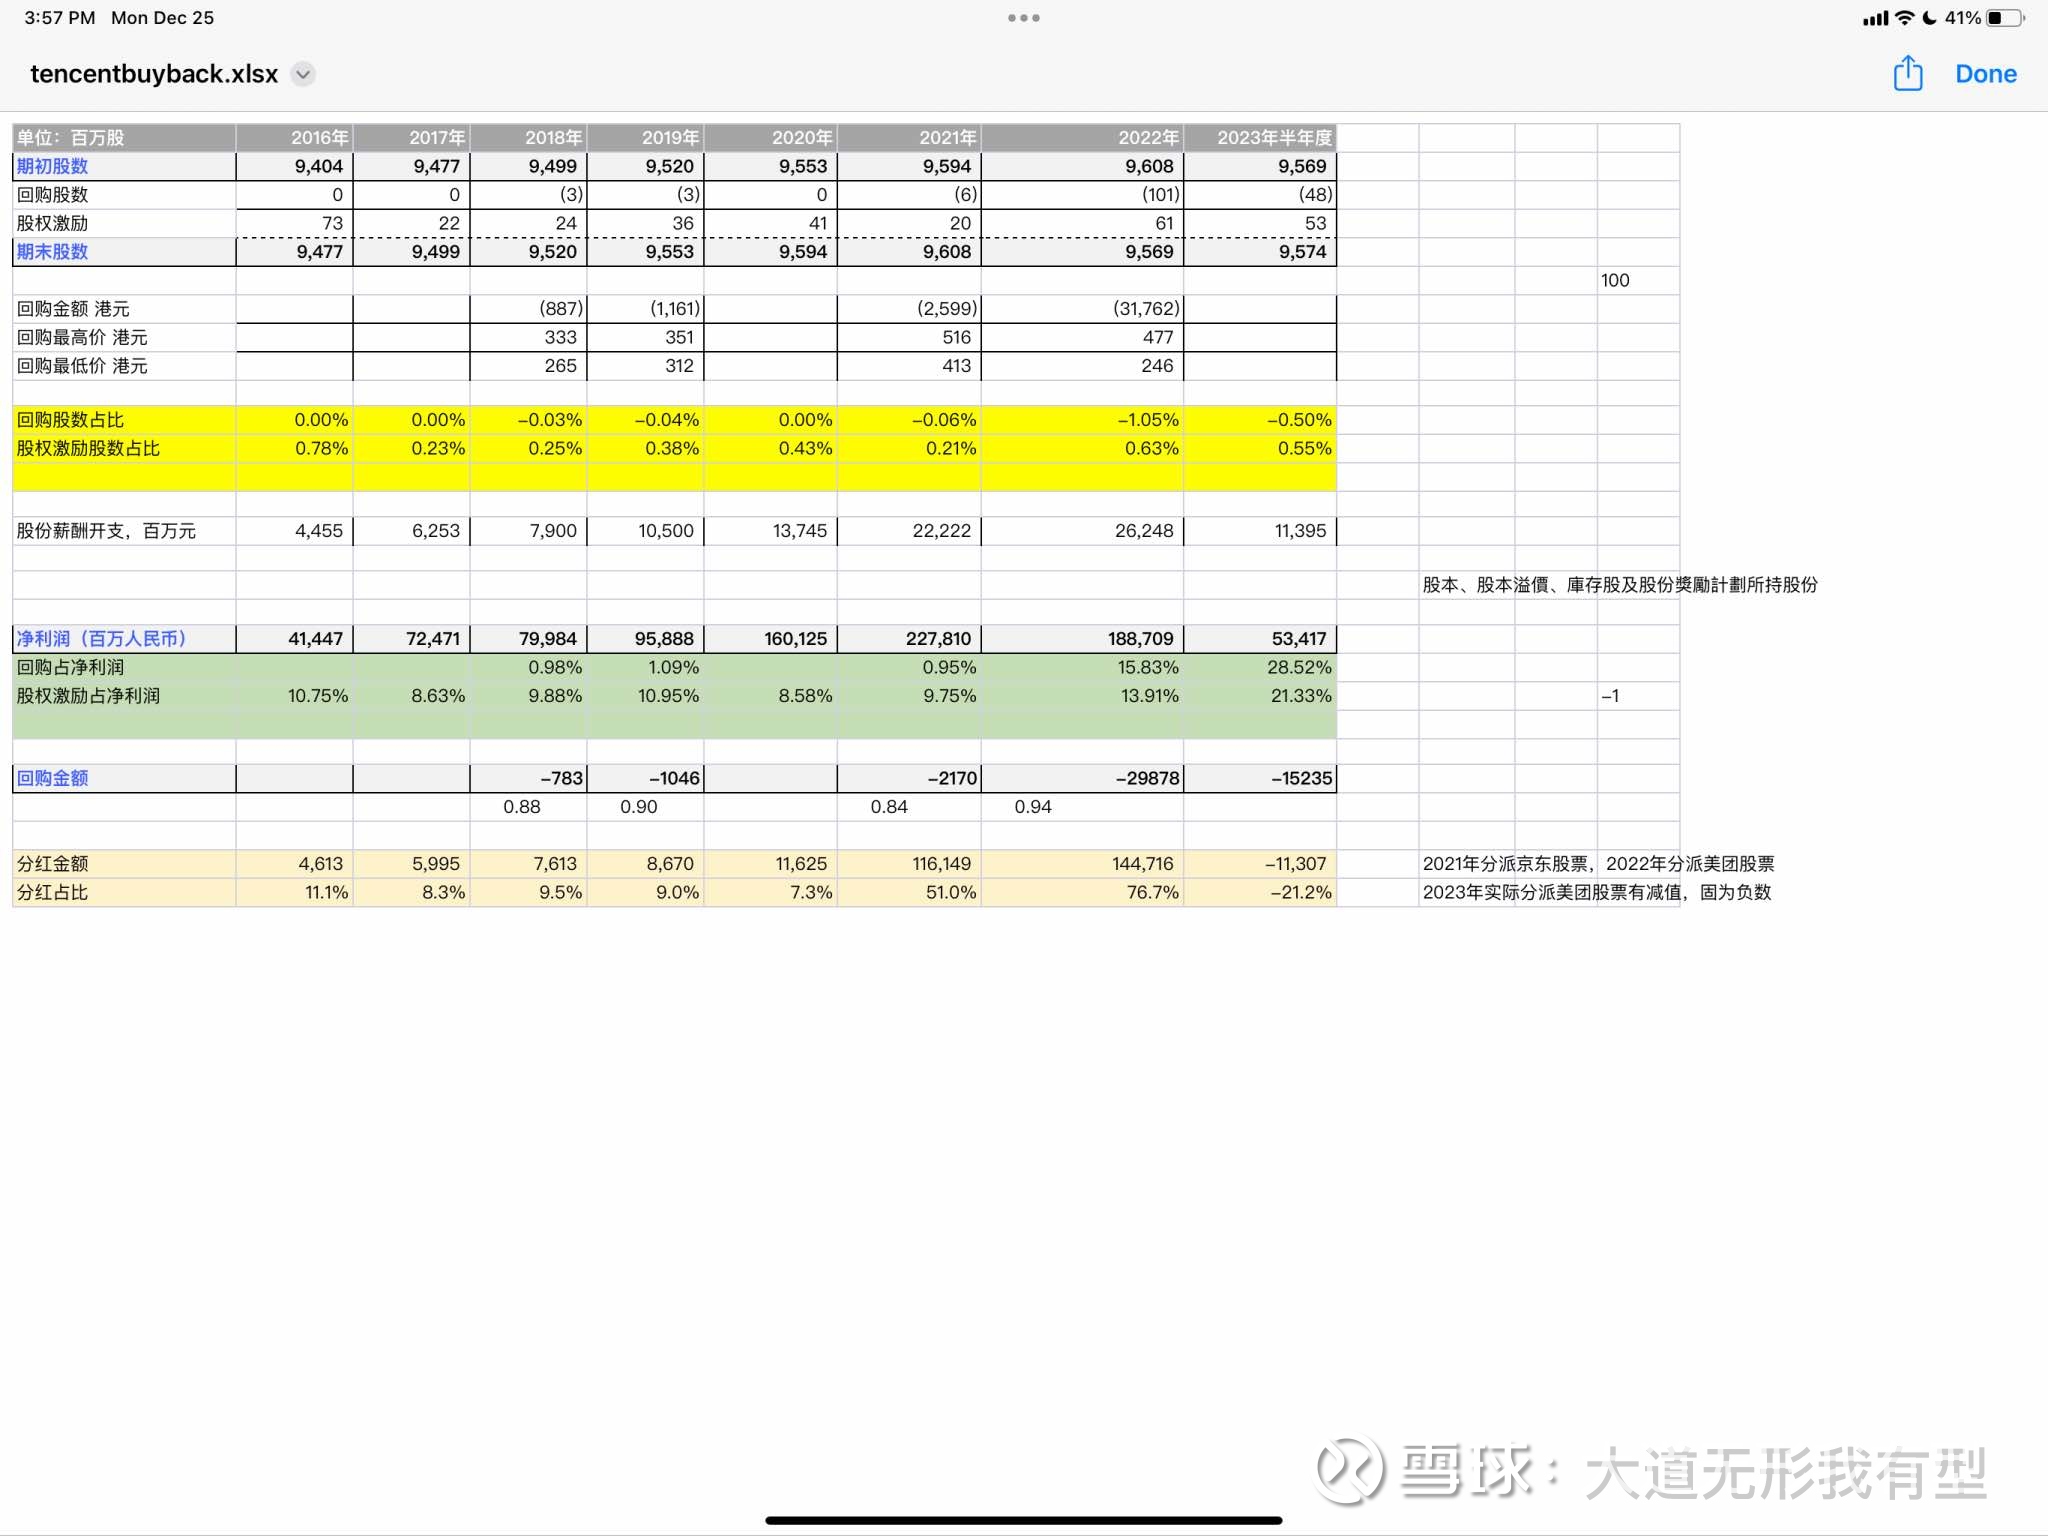Select the cell showing 76.7%
Viewport: 2048px width, 1536px height.
[1083, 892]
